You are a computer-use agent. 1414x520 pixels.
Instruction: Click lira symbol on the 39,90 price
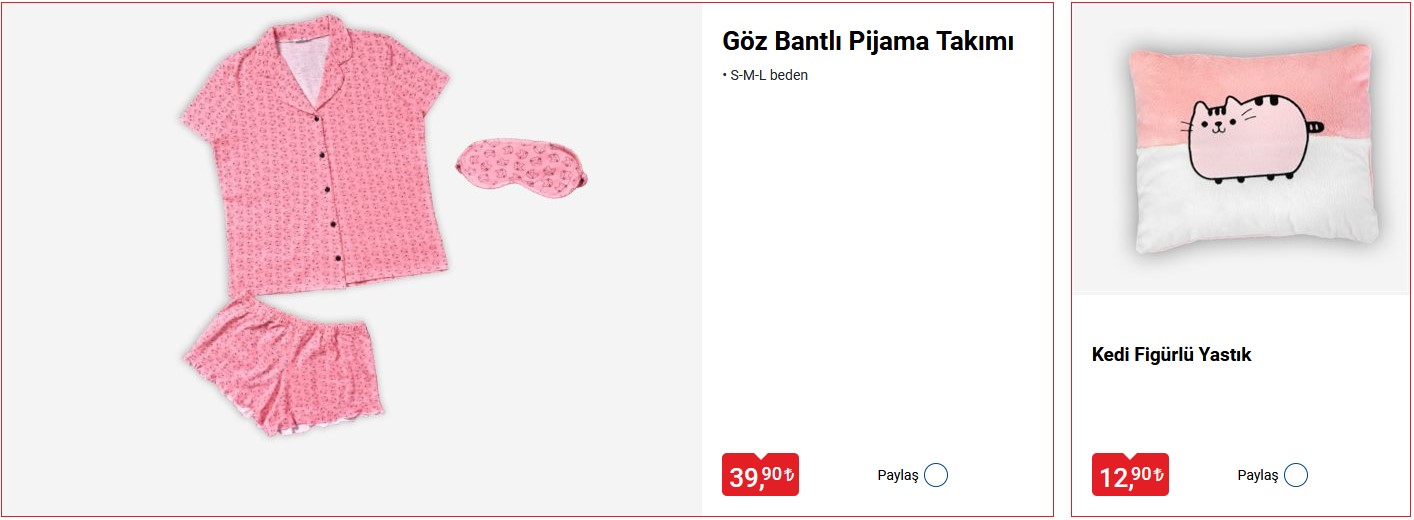pos(788,474)
